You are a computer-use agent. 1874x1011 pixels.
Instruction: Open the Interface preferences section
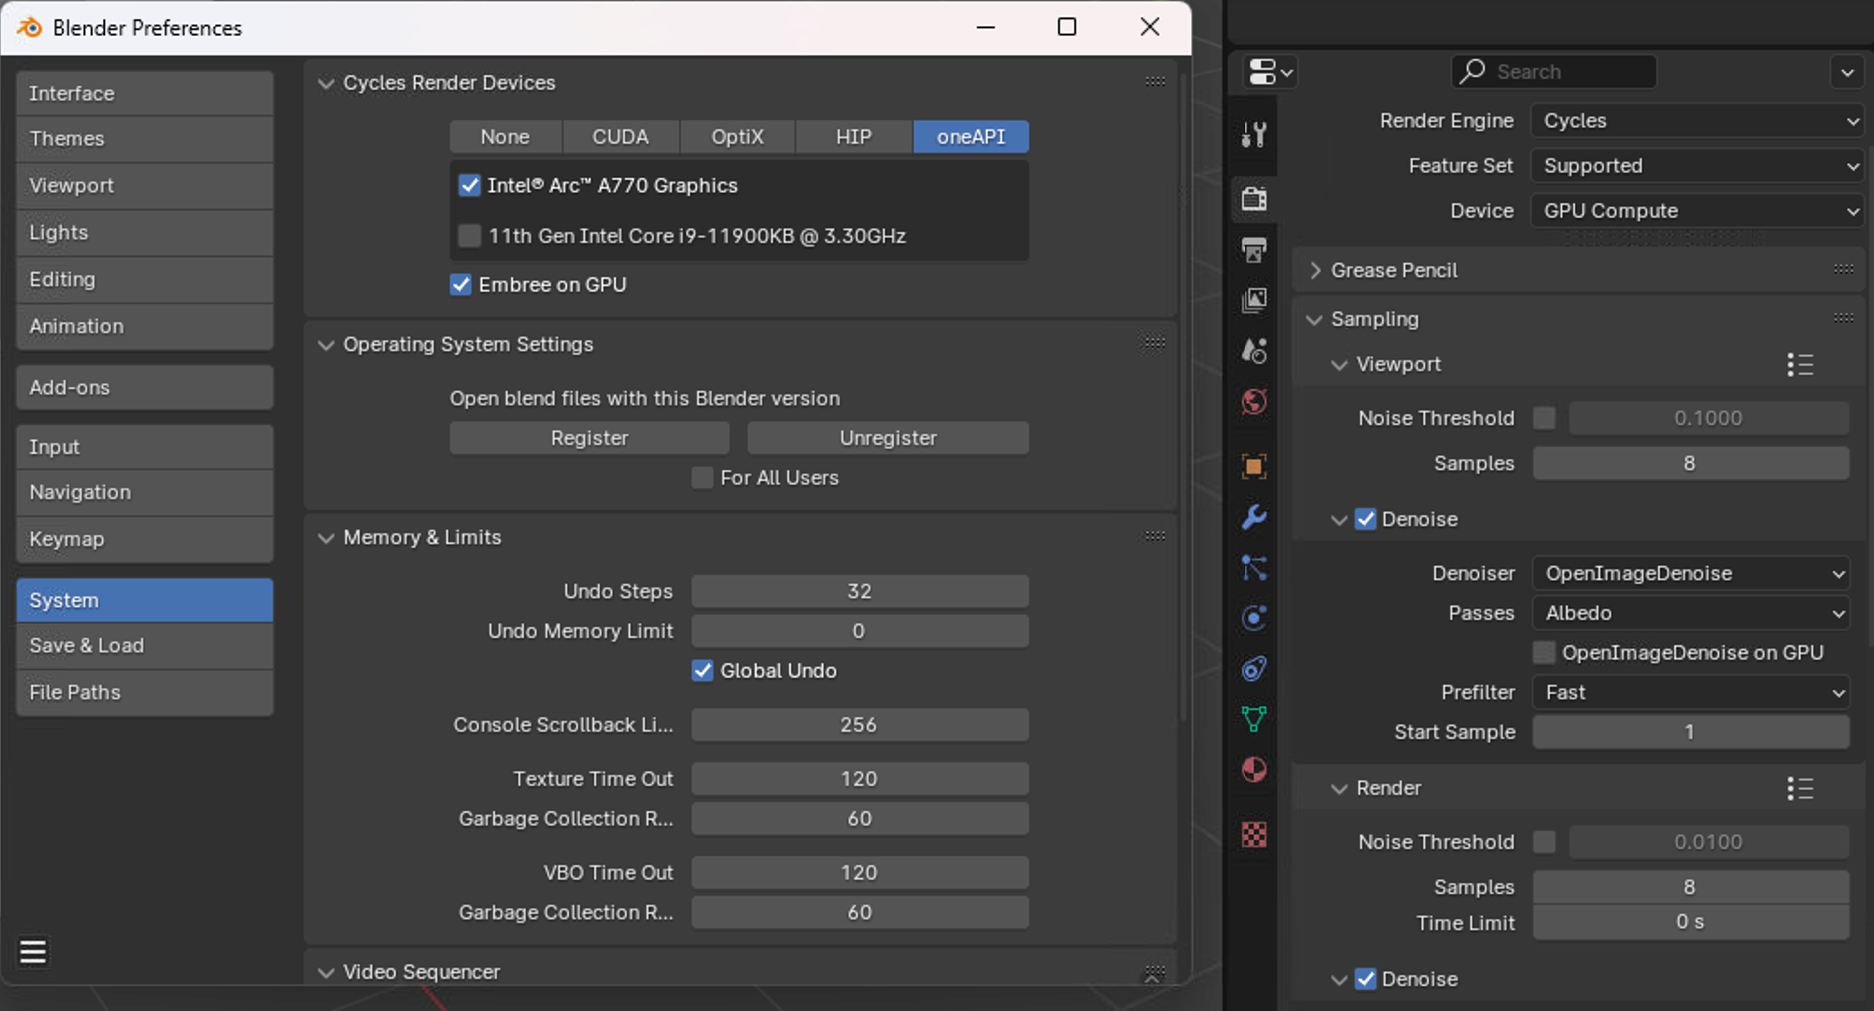[x=145, y=93]
